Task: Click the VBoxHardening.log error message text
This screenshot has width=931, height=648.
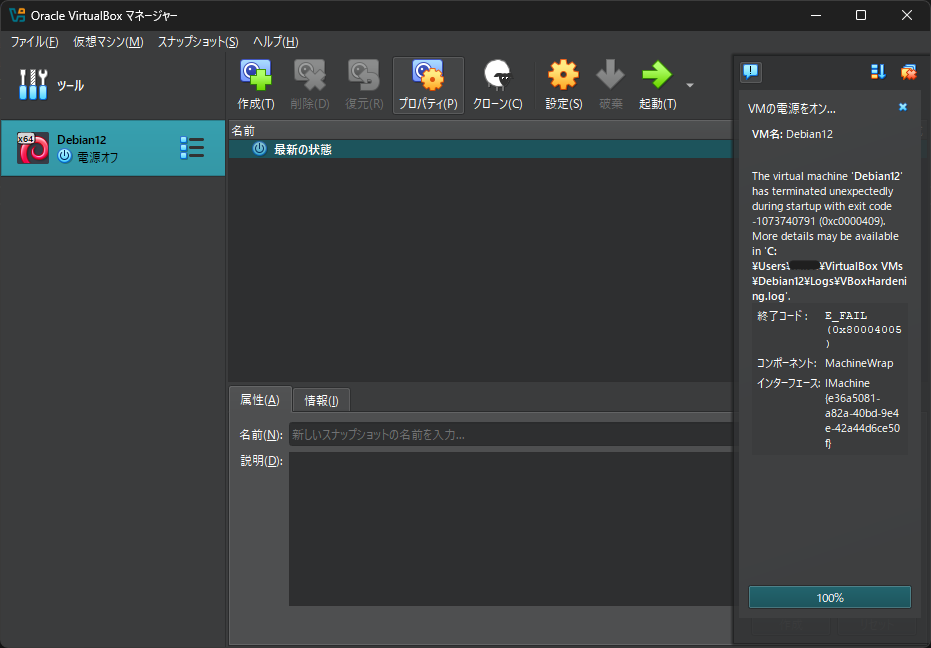Action: (829, 236)
